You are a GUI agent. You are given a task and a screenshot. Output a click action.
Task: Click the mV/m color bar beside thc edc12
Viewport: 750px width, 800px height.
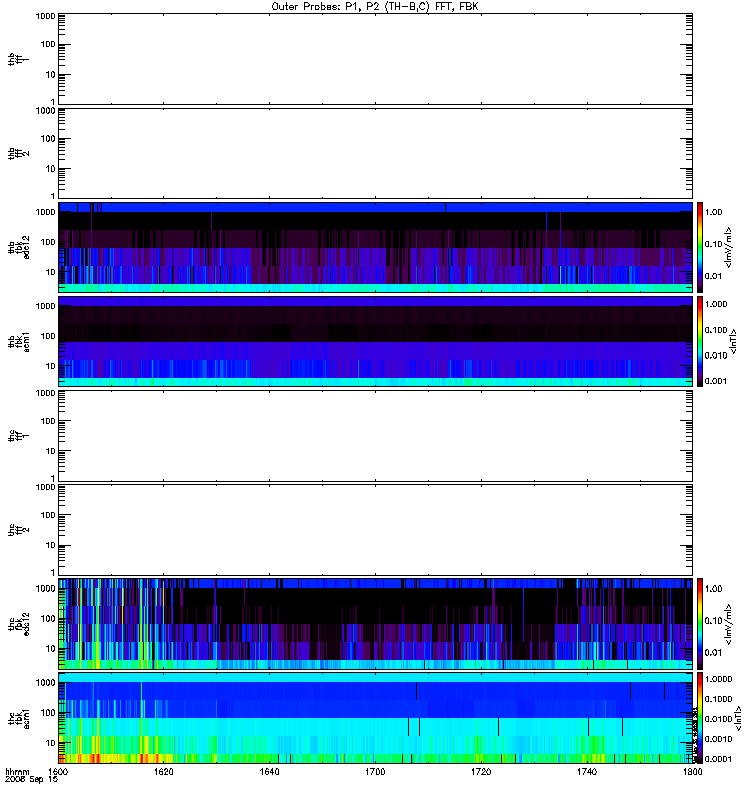700,624
